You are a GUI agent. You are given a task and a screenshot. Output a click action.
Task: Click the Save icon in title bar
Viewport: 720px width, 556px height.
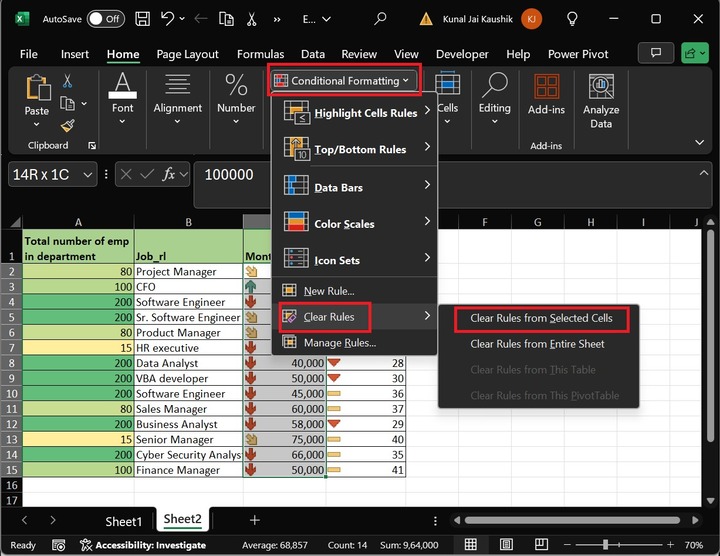click(x=143, y=18)
